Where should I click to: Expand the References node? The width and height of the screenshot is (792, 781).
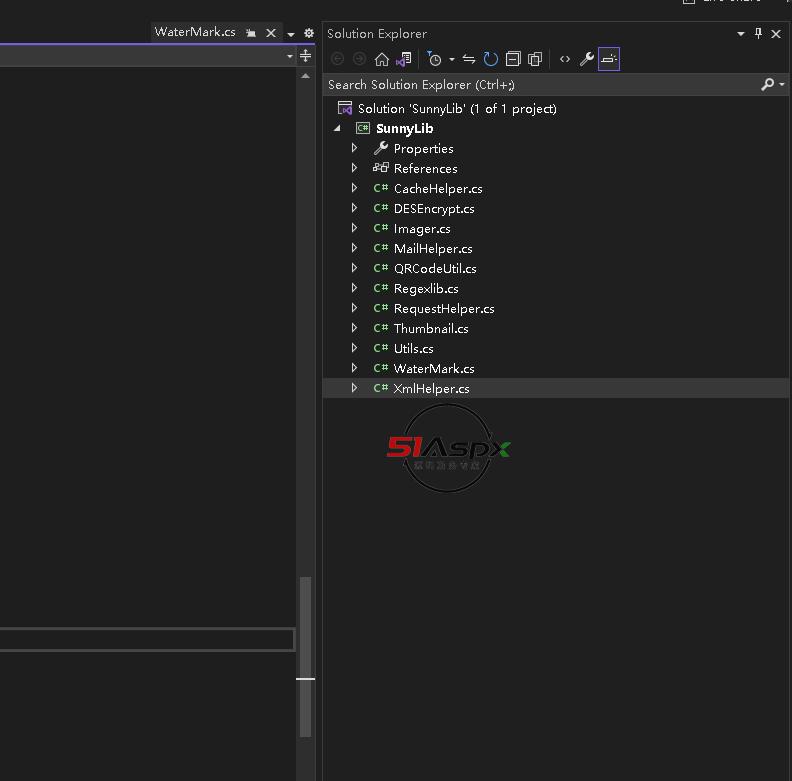coord(354,168)
